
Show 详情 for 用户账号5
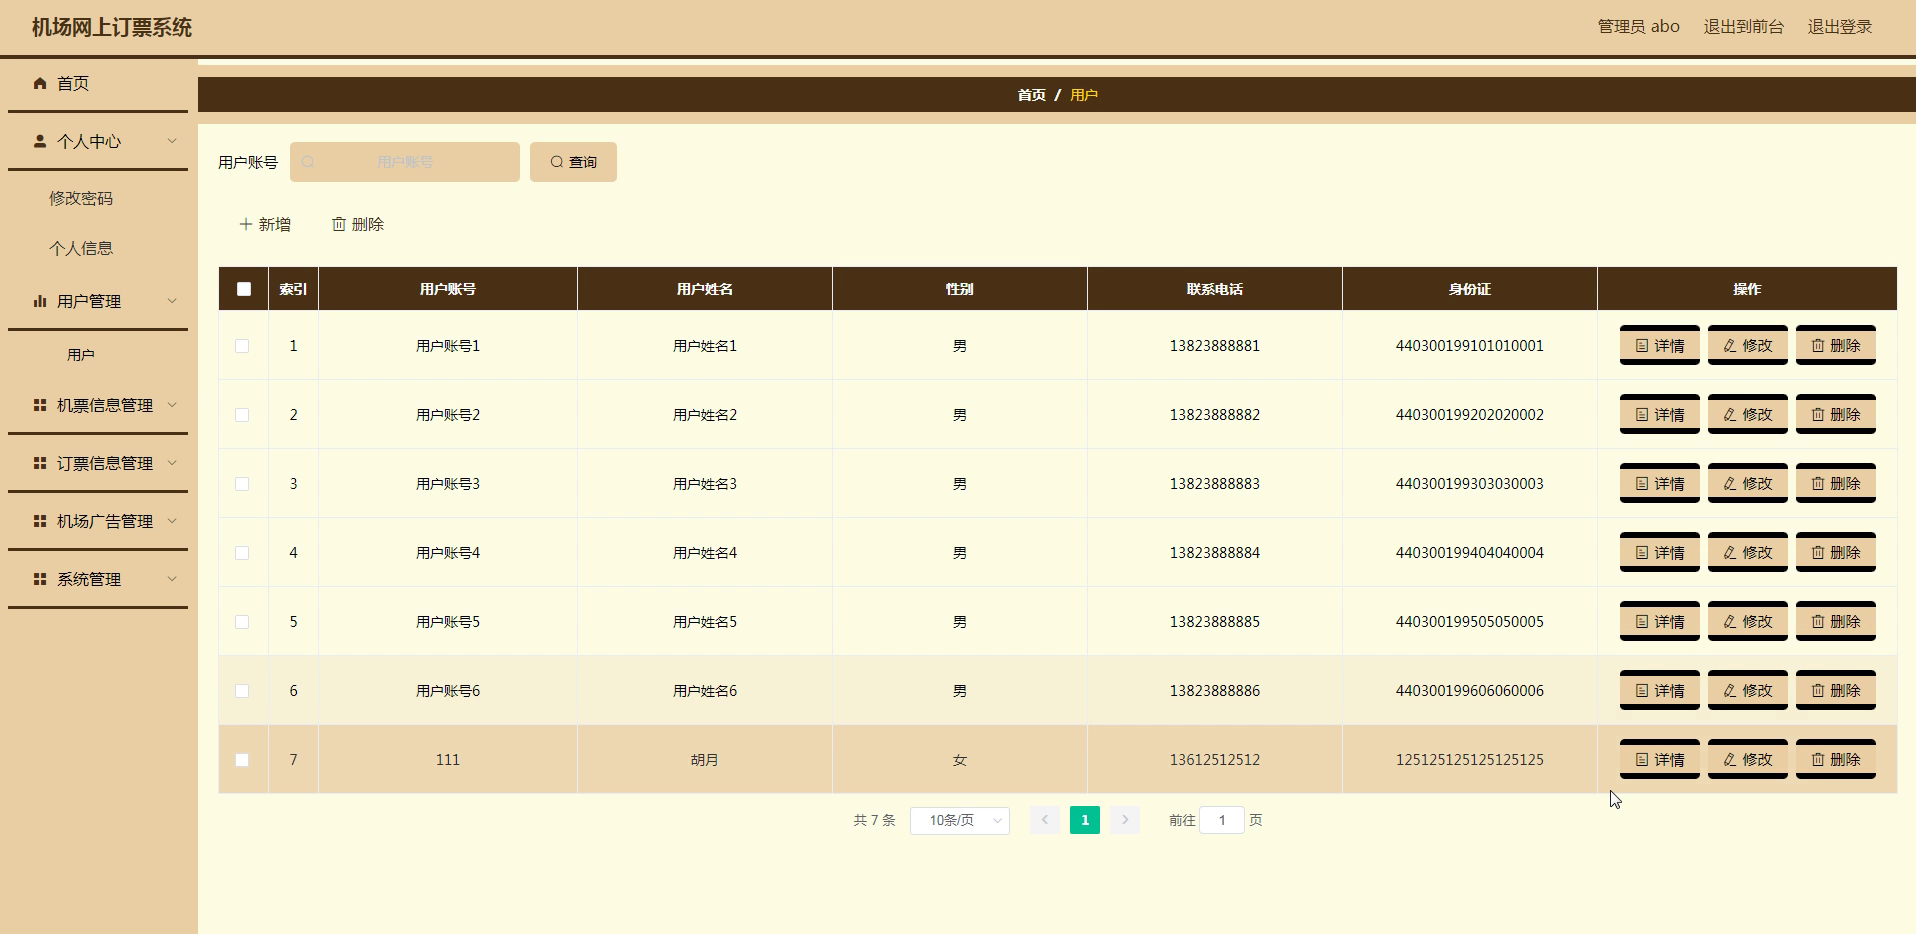(1660, 621)
